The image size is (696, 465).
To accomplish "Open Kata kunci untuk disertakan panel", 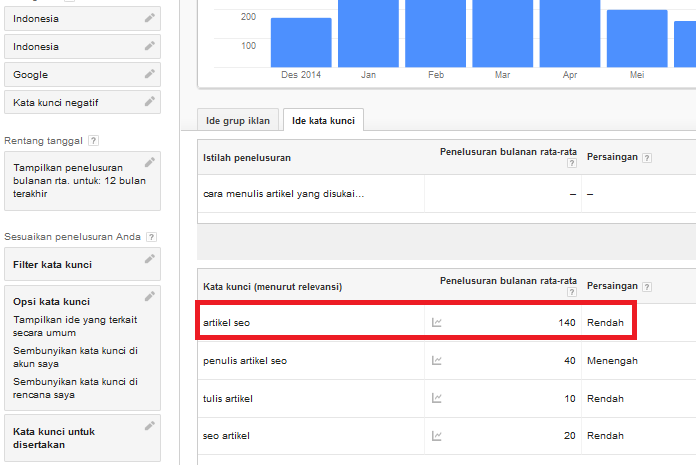I will [x=83, y=438].
